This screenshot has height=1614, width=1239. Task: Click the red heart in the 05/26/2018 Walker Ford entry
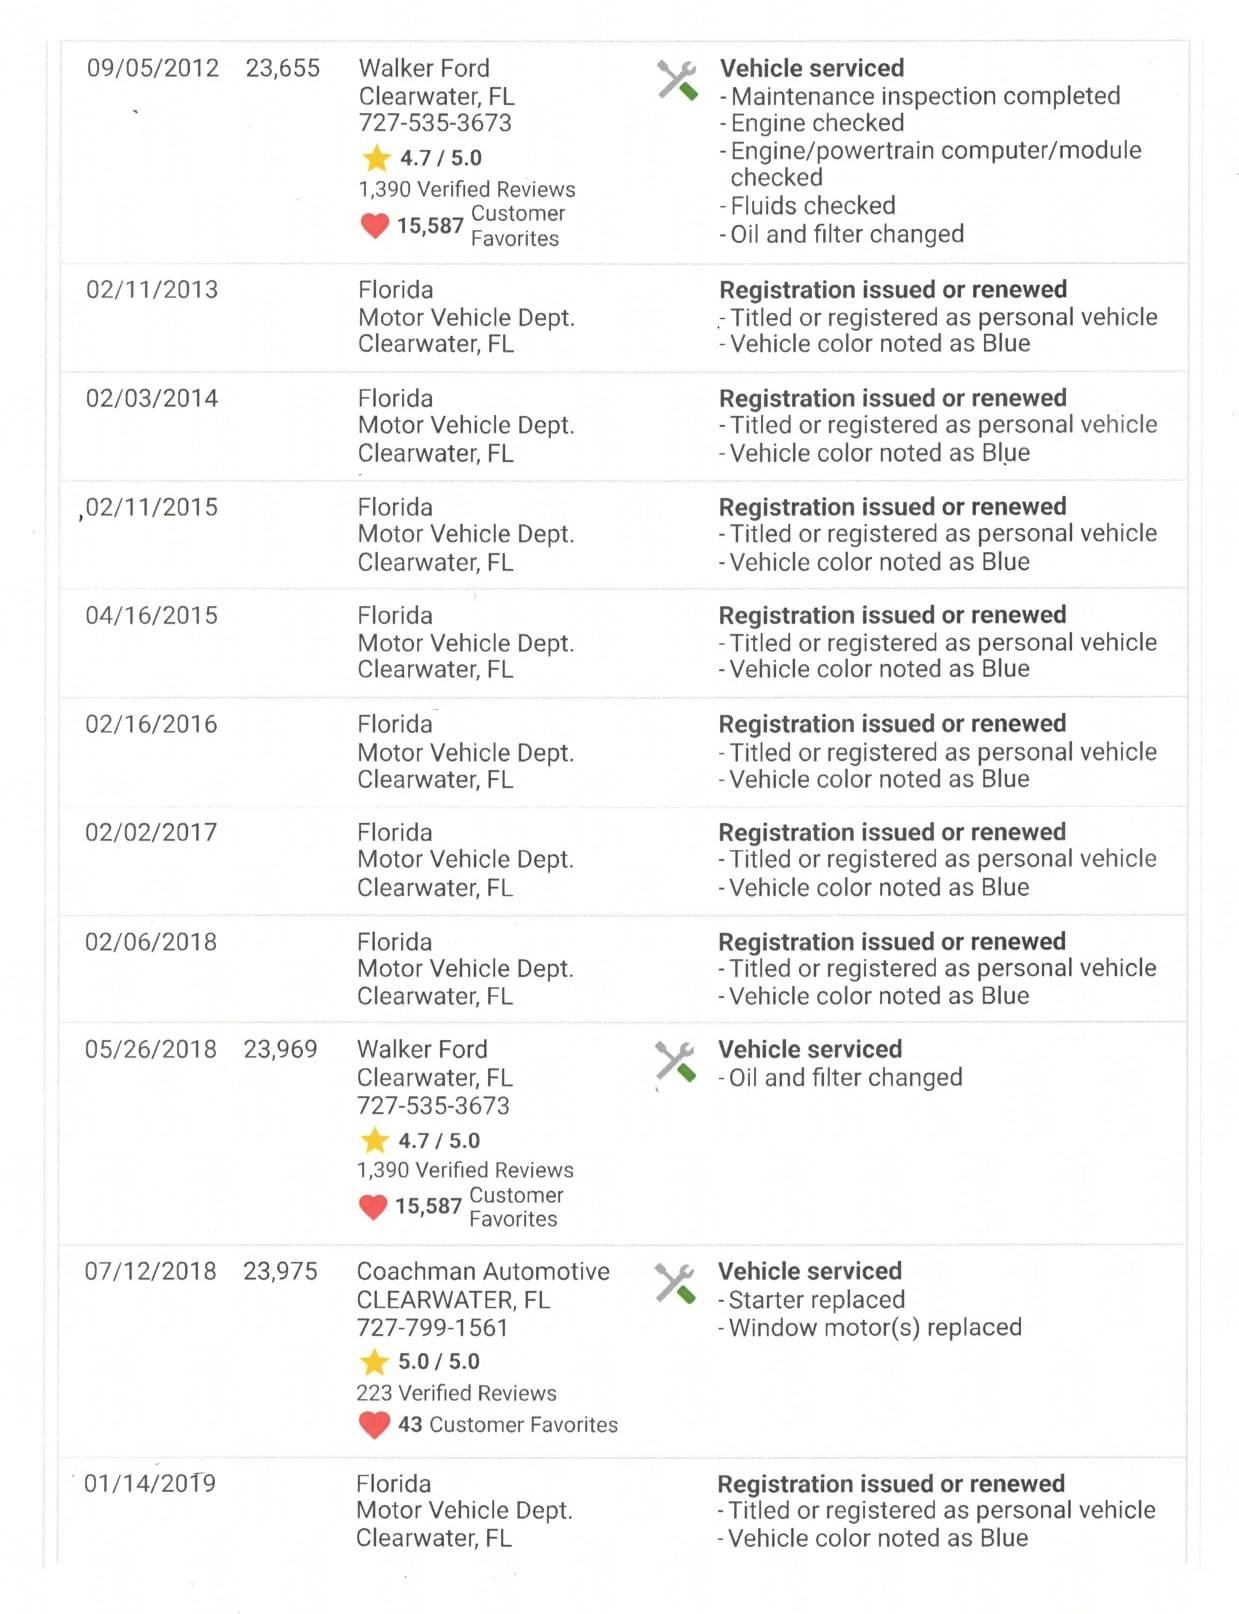click(x=373, y=1206)
